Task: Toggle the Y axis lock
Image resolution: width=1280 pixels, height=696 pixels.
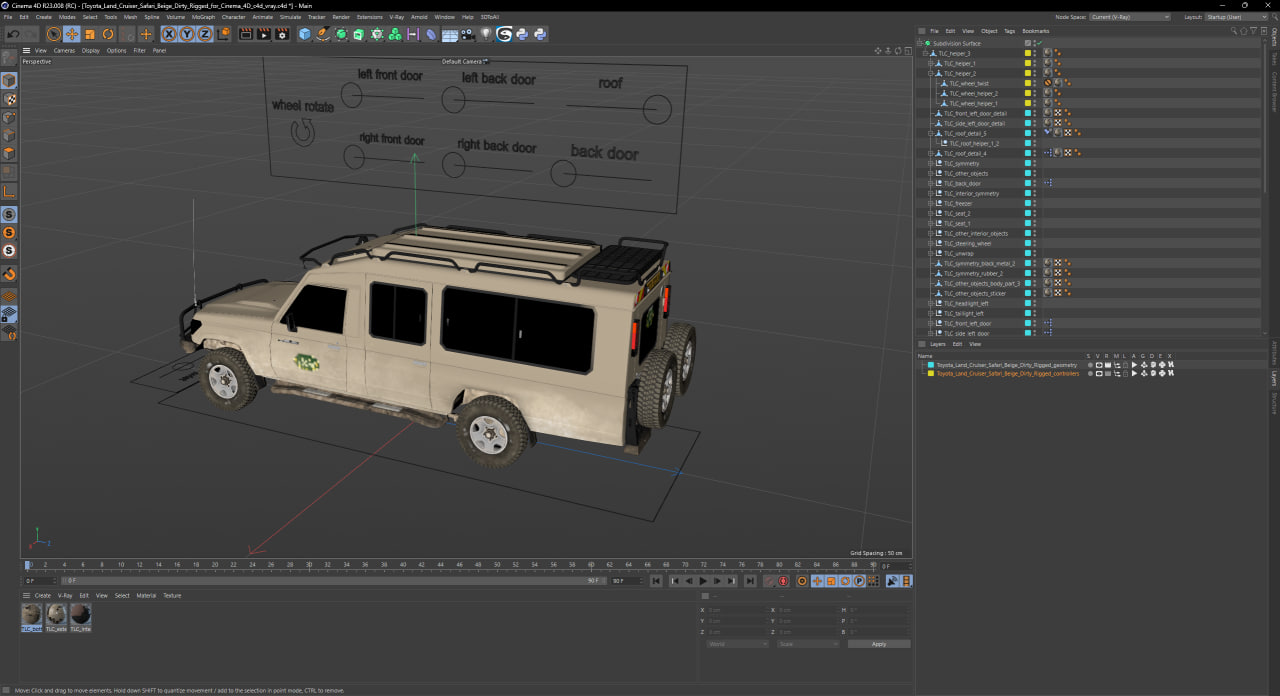Action: 188,34
